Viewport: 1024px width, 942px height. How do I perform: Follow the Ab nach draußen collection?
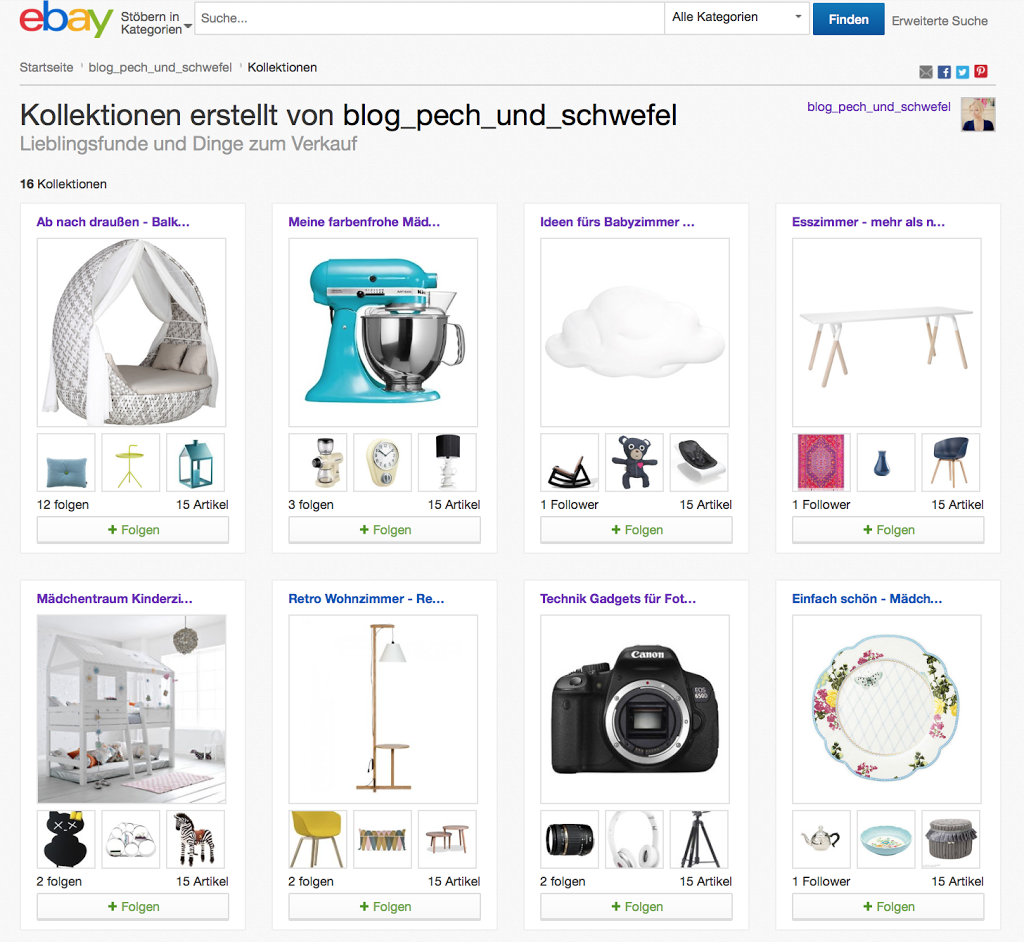(133, 530)
